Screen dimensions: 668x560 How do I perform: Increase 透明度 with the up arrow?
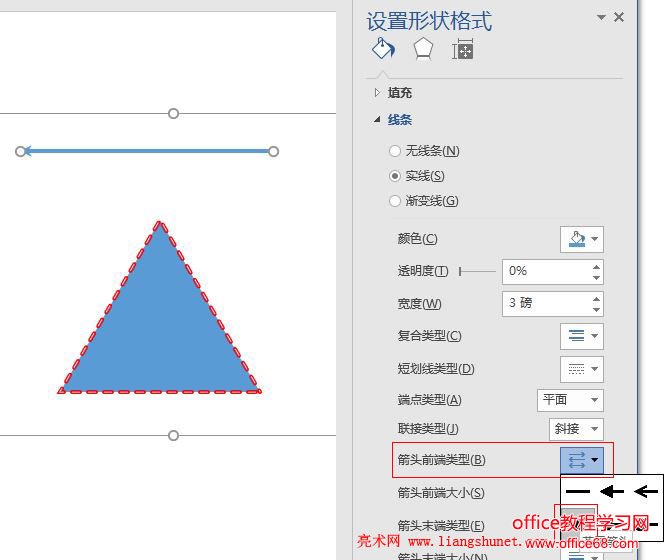point(596,267)
